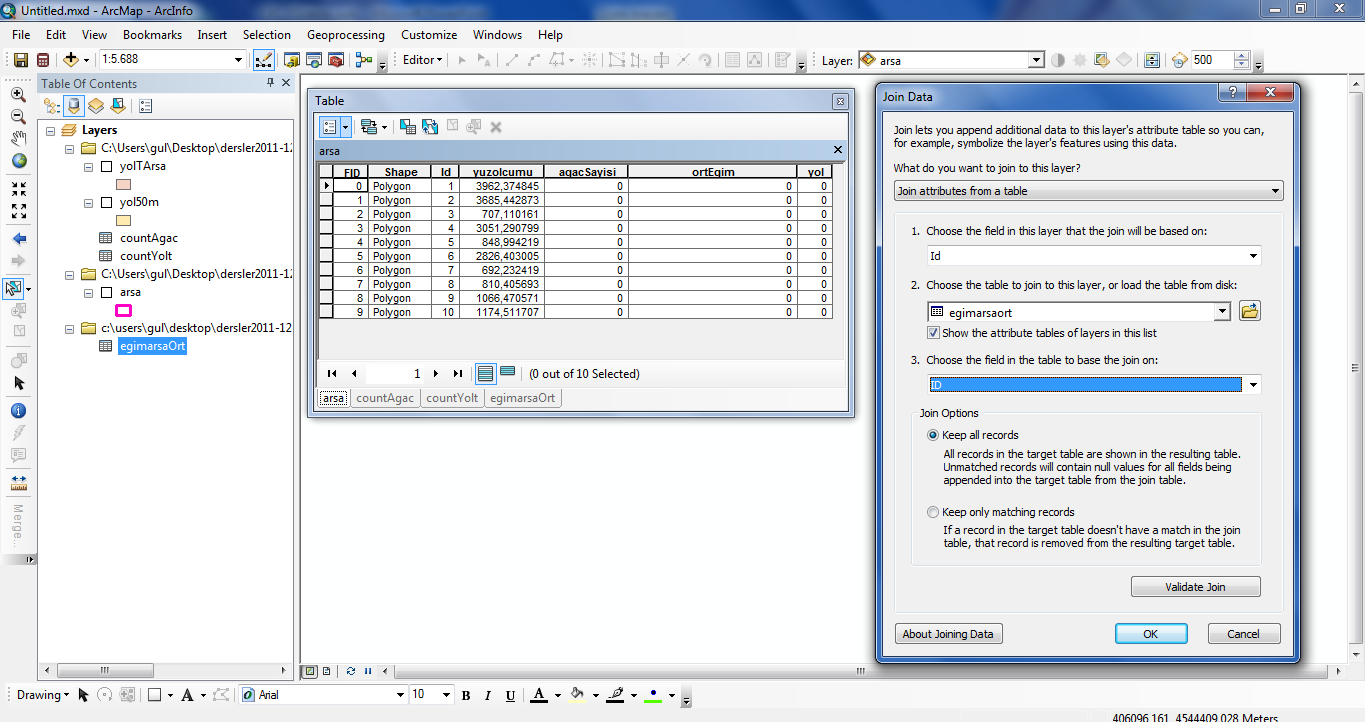Viewport: 1365px width, 722px height.
Task: Open the ArcToolbox window icon
Action: click(336, 60)
